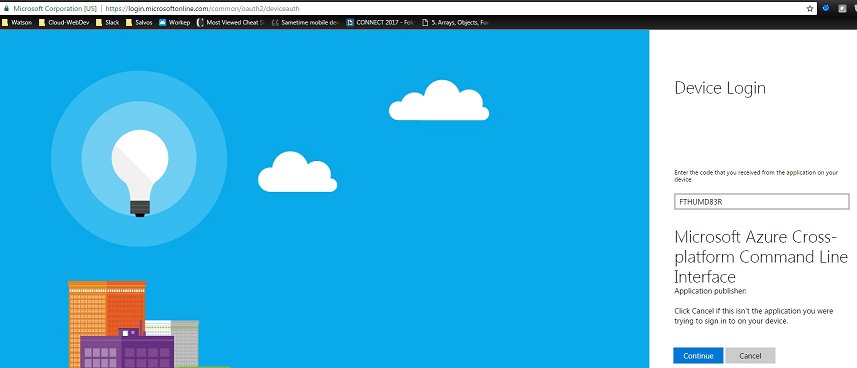Open the 5. Arrays, Objects bookmark
Screen dimensions: 857x368
pyautogui.click(x=456, y=23)
